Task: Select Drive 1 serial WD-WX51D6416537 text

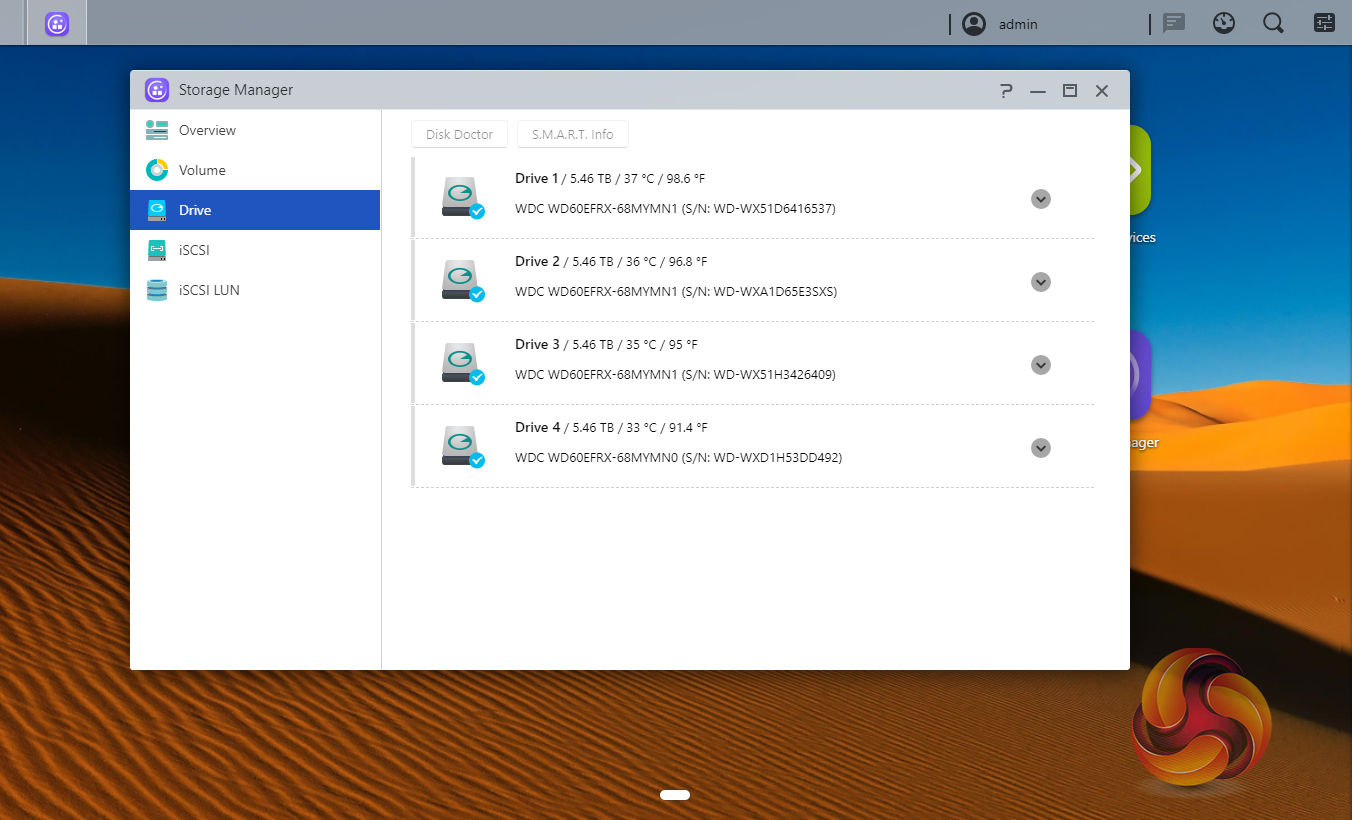Action: 759,209
